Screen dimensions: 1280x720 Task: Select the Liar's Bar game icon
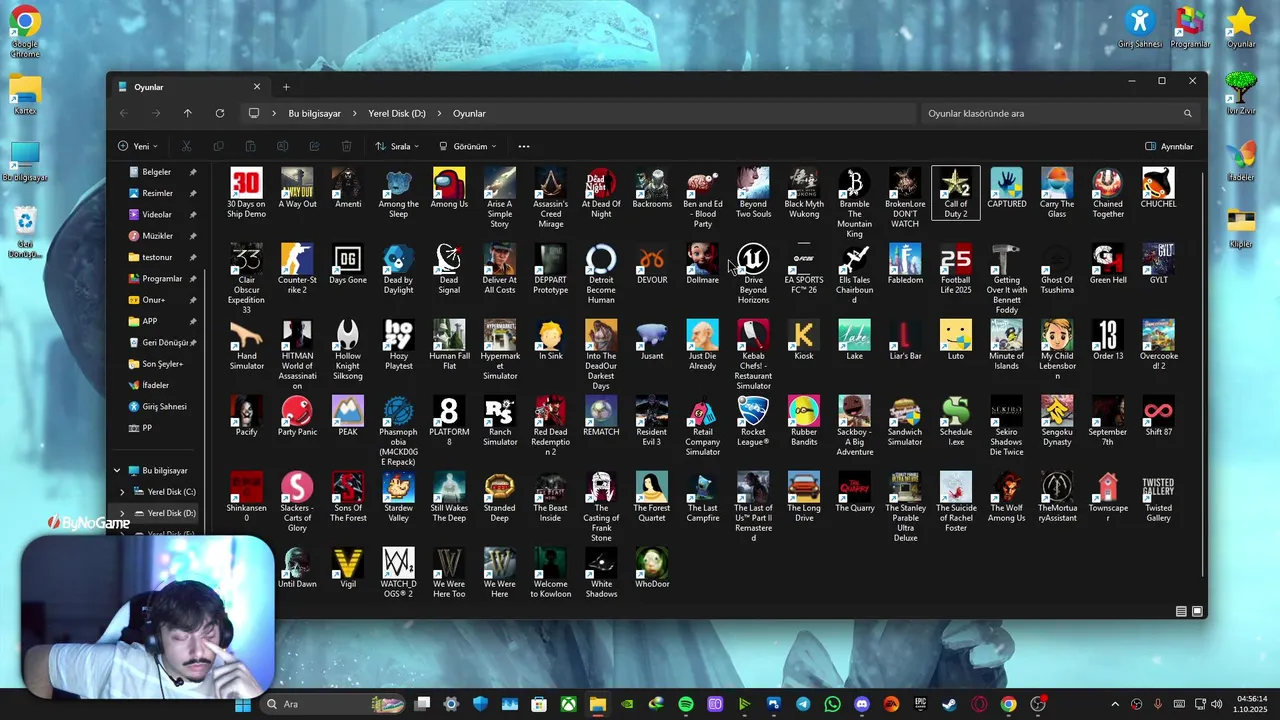point(905,341)
